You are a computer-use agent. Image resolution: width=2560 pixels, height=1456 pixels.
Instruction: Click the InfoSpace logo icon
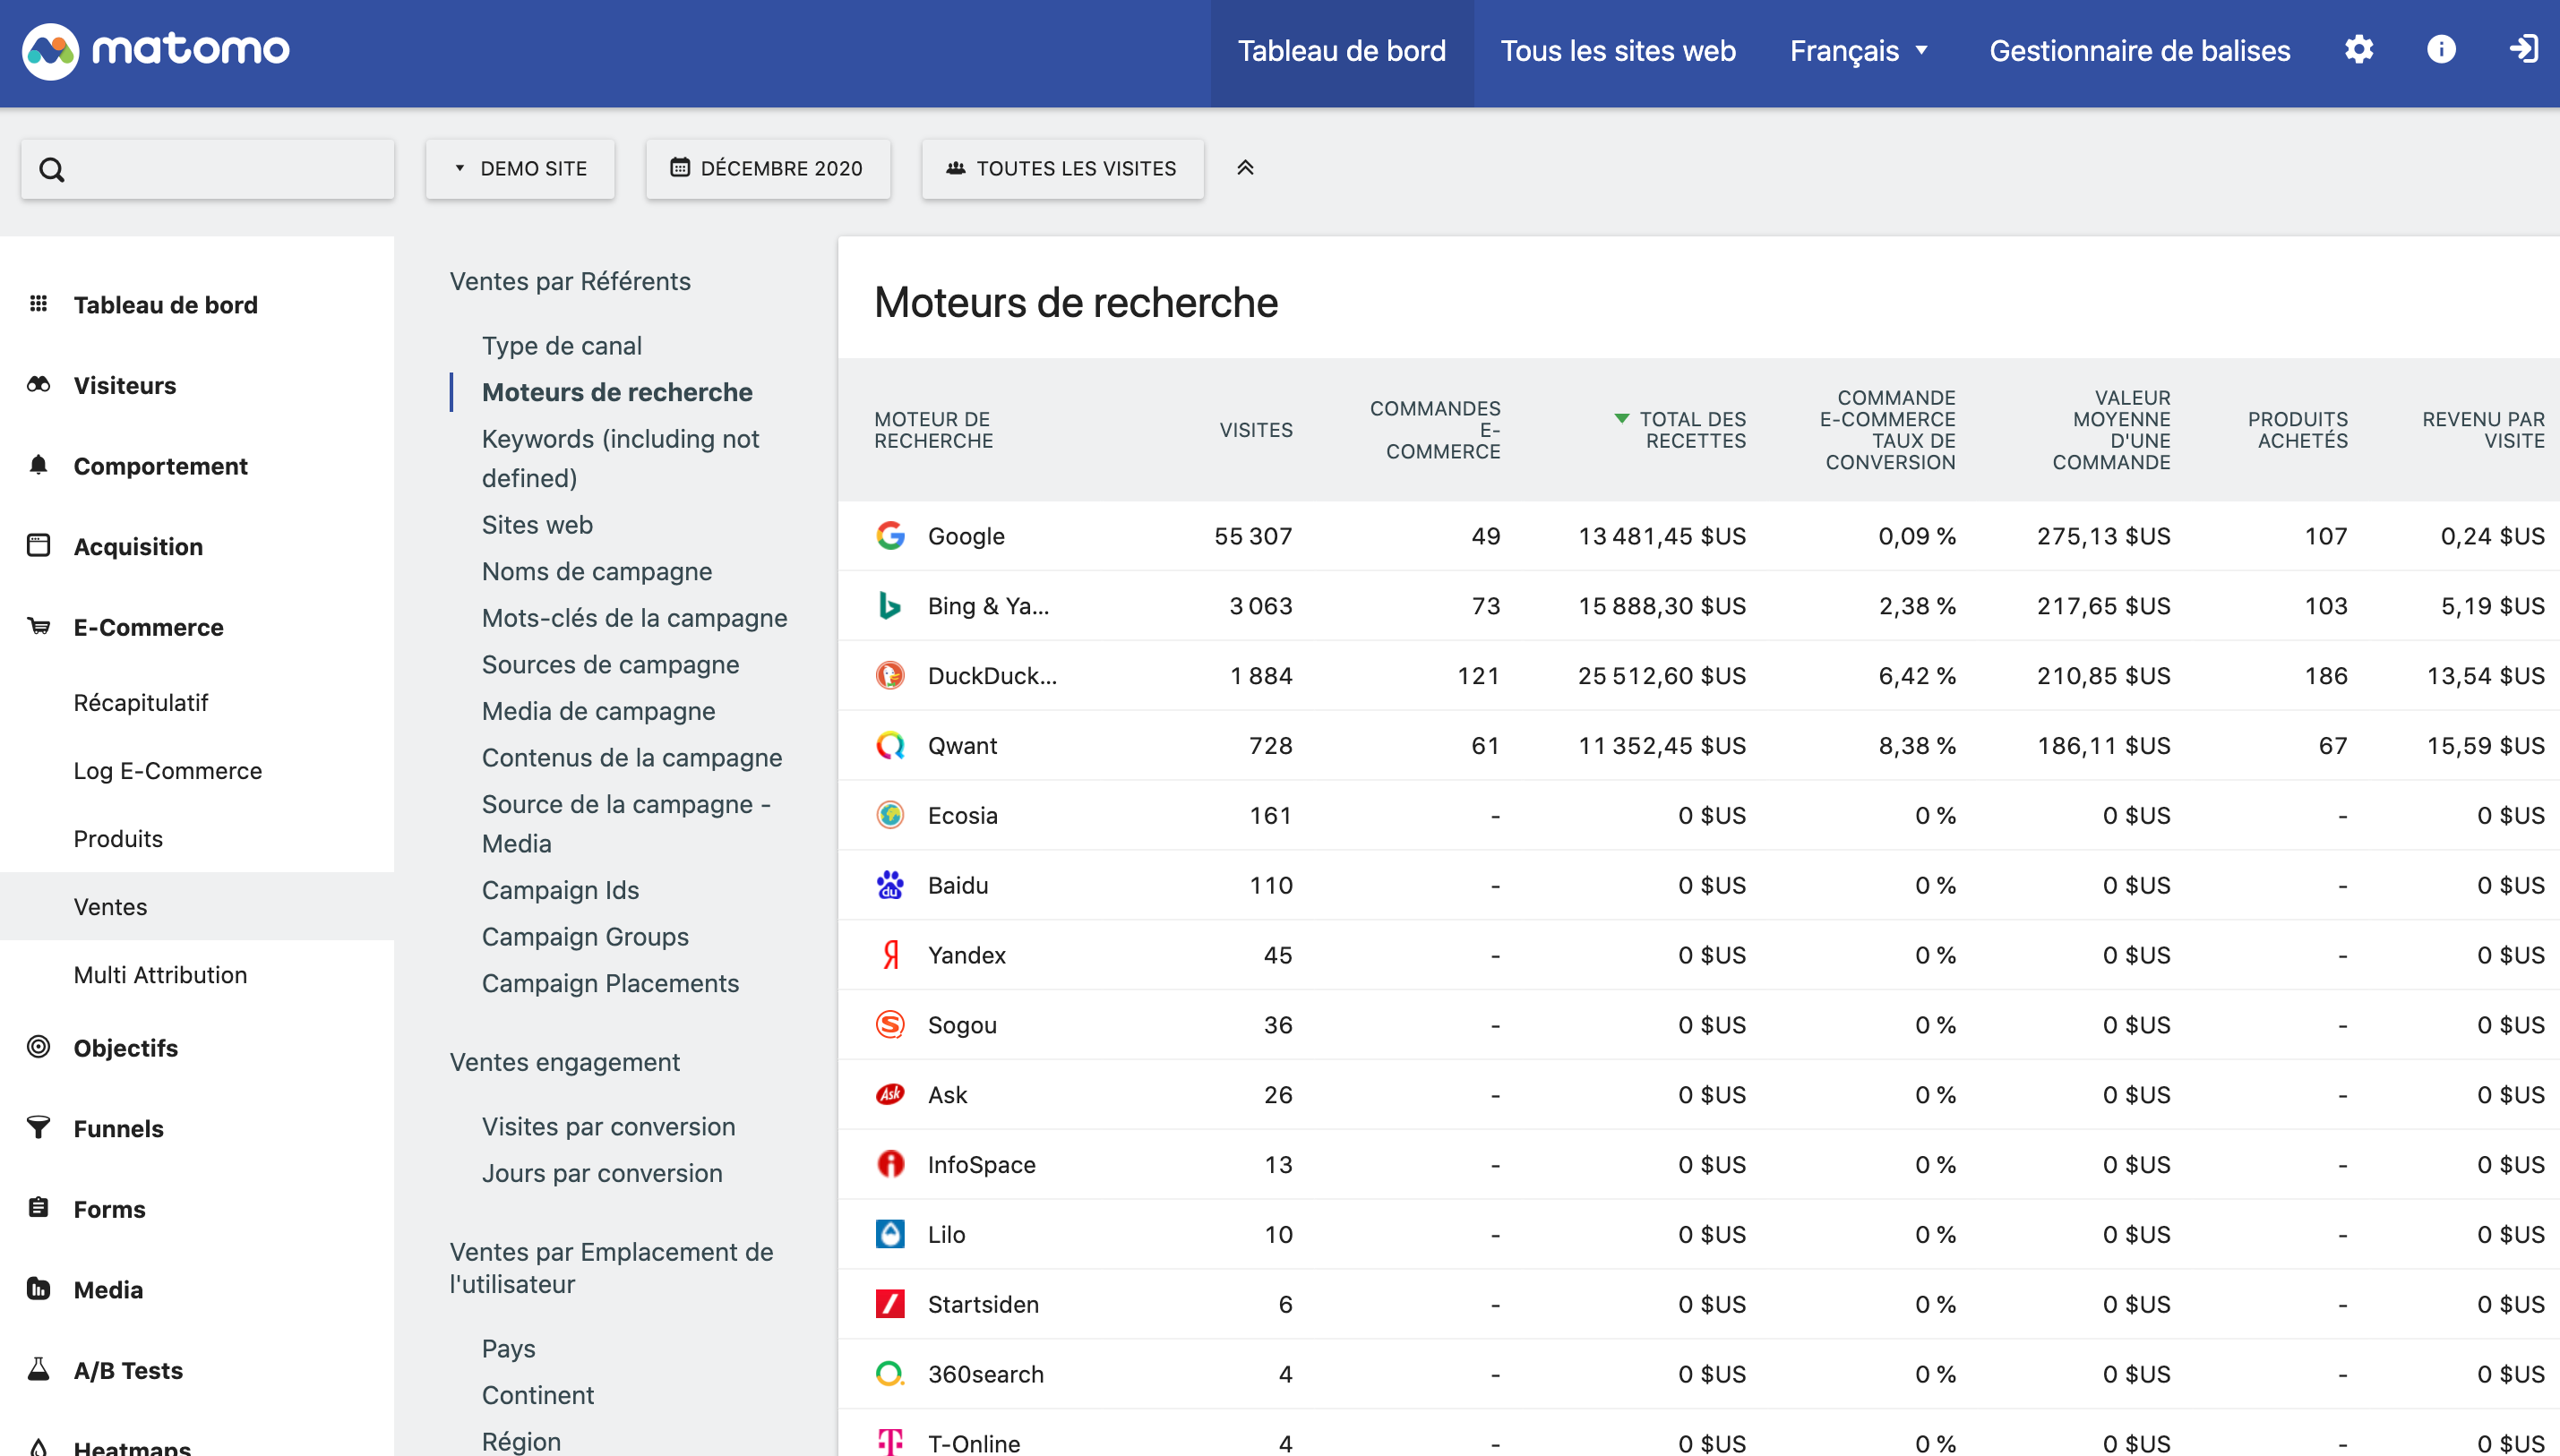[890, 1165]
